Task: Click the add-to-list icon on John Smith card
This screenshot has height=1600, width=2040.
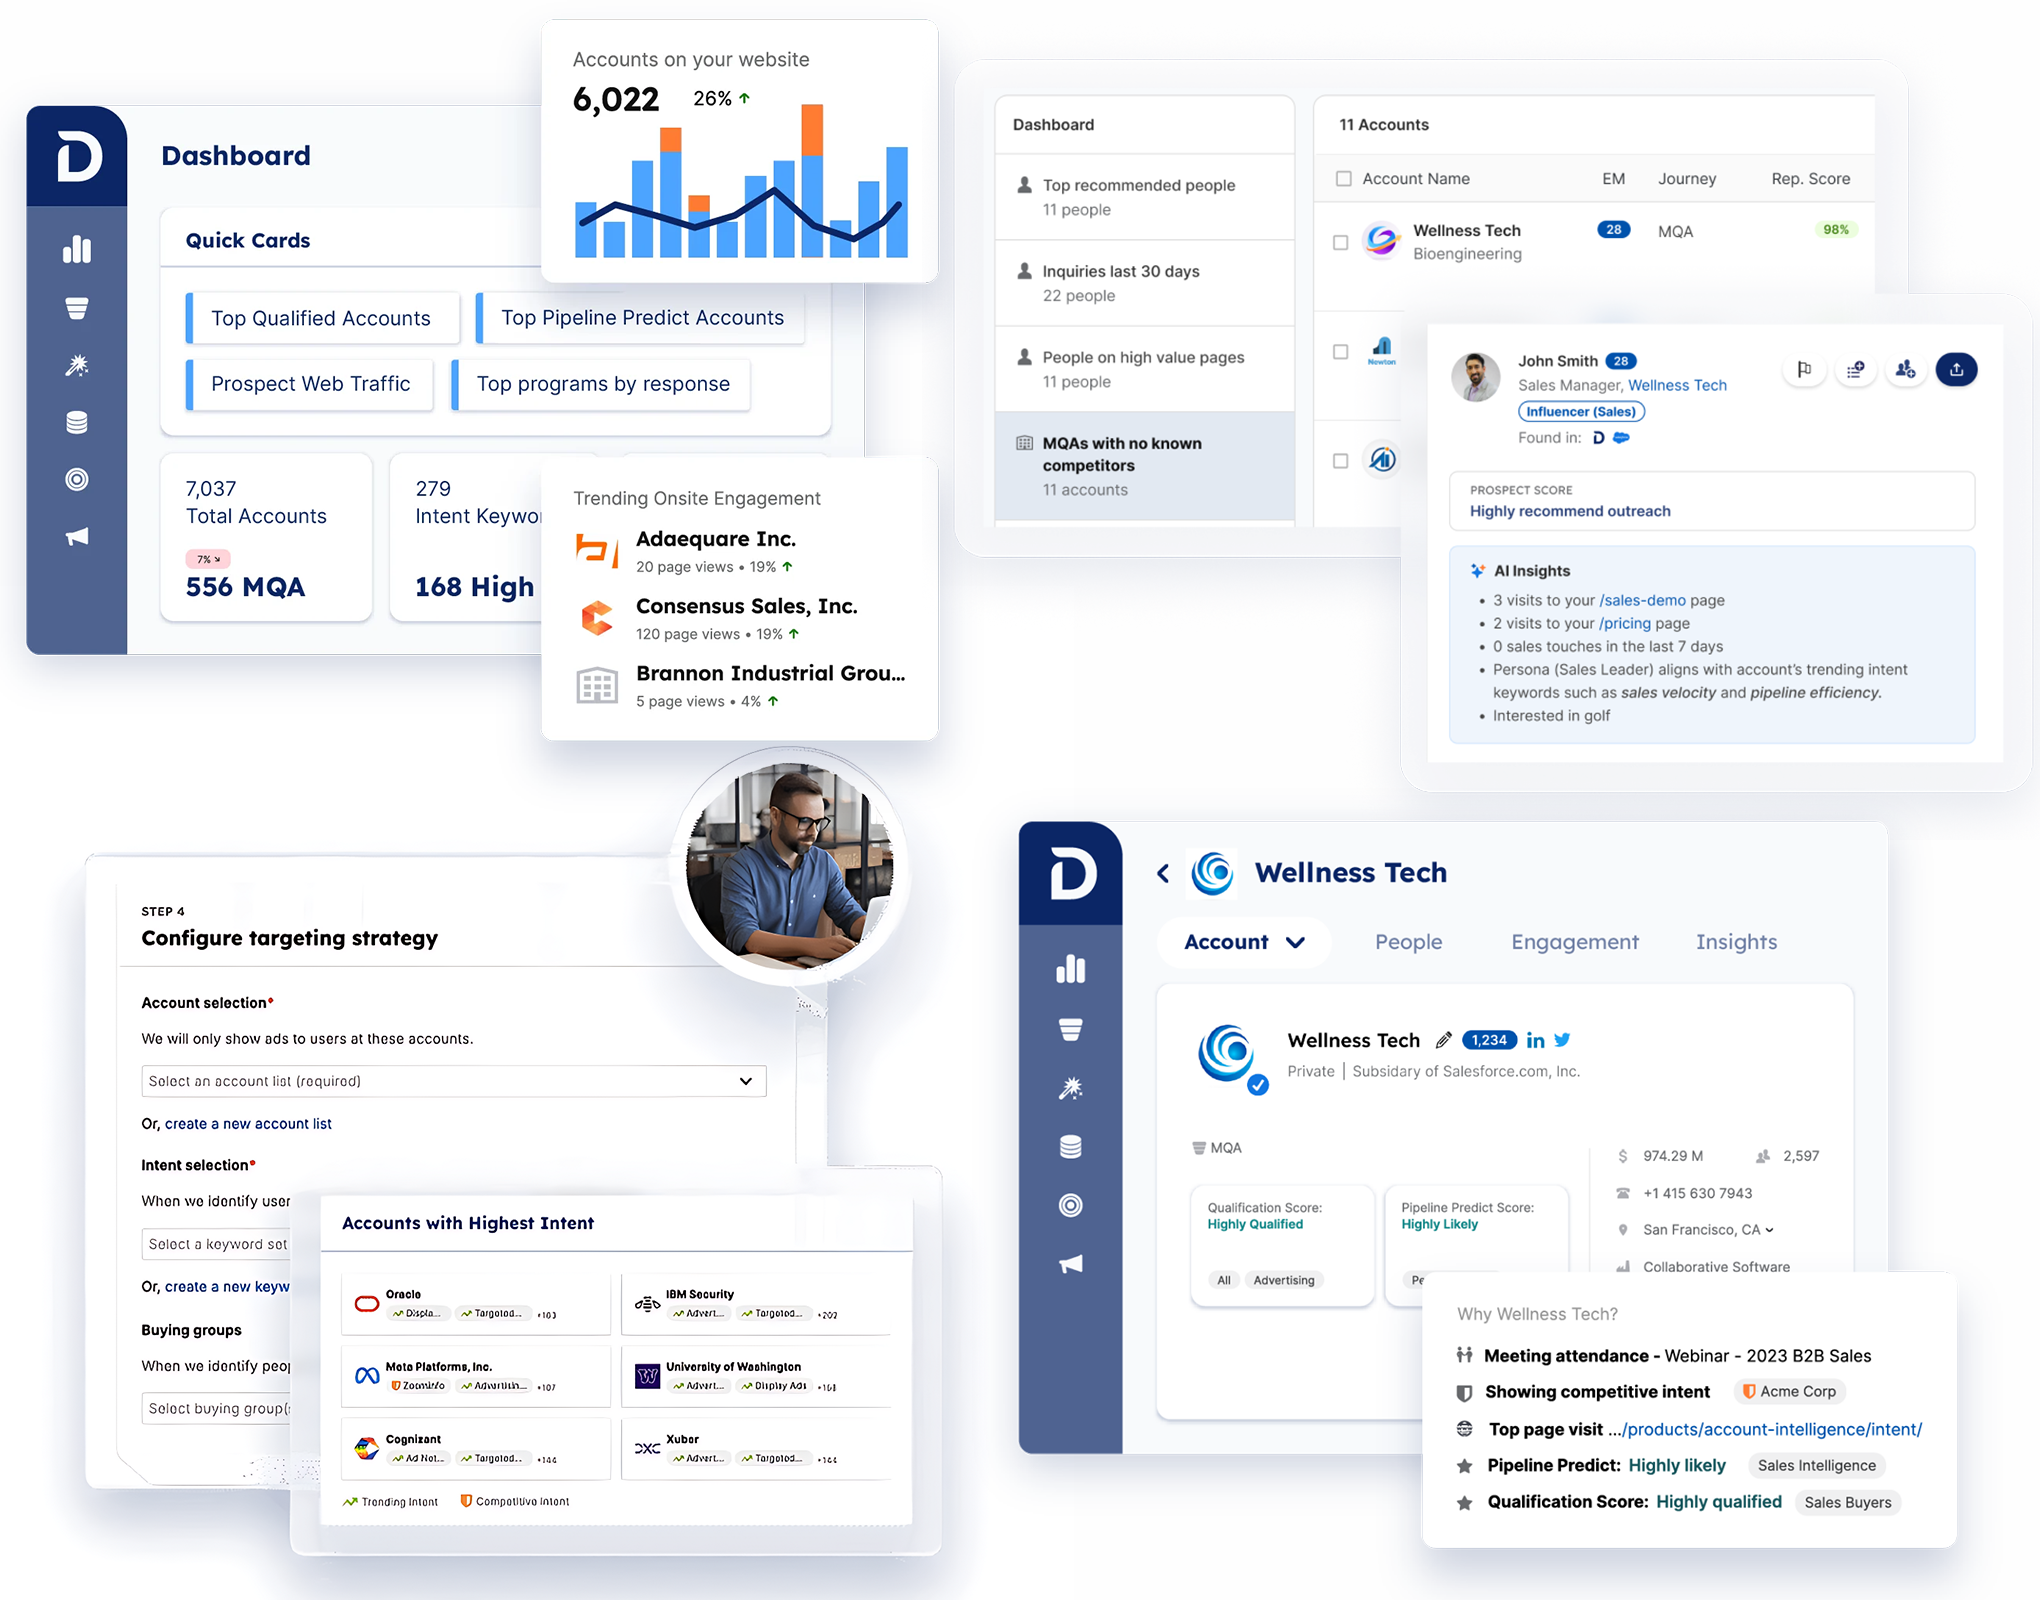Action: [1855, 370]
